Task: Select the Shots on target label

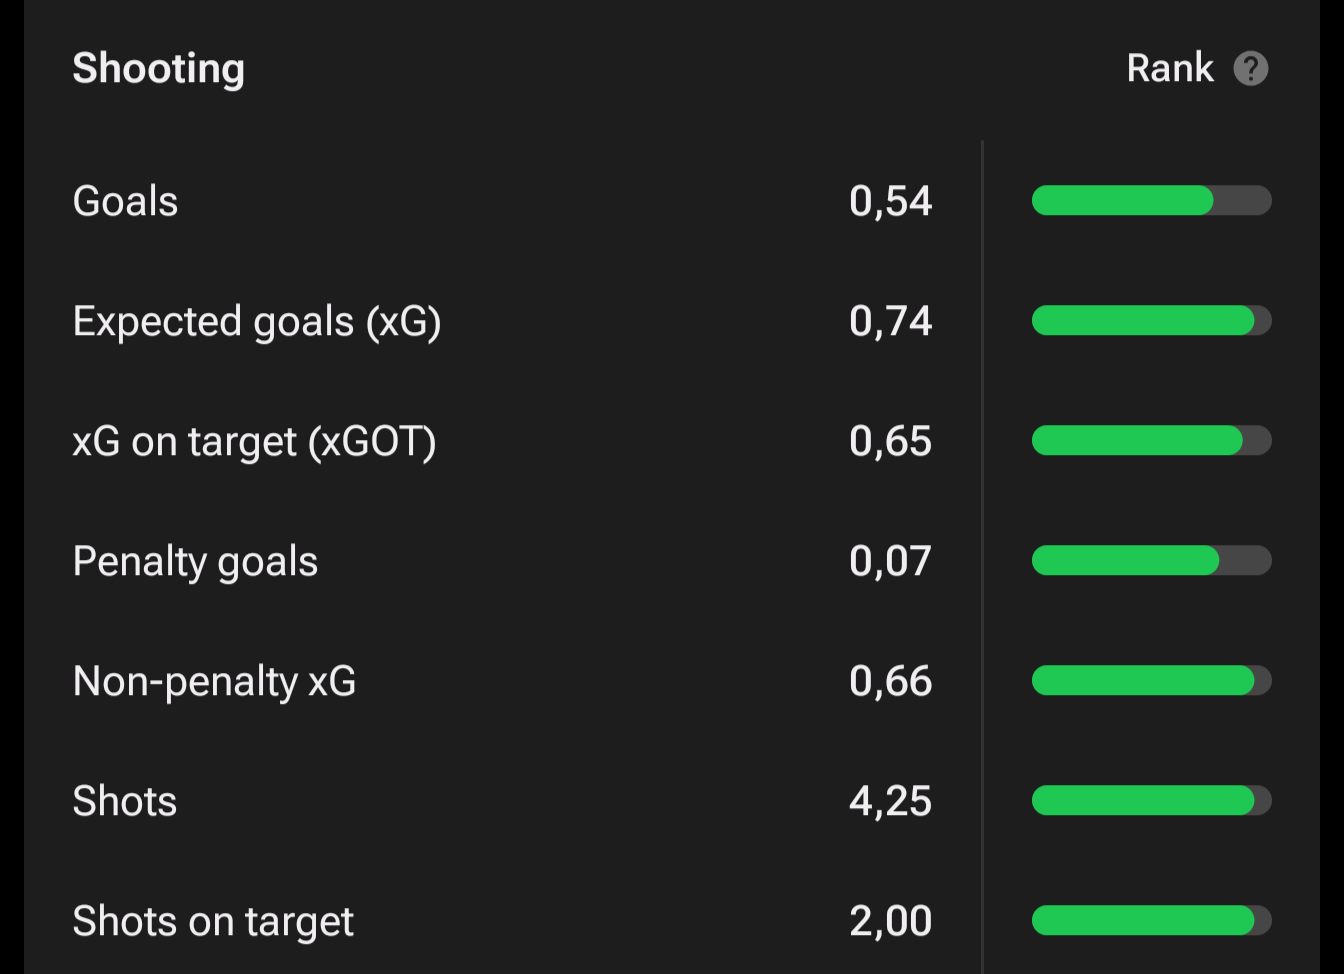Action: tap(213, 921)
